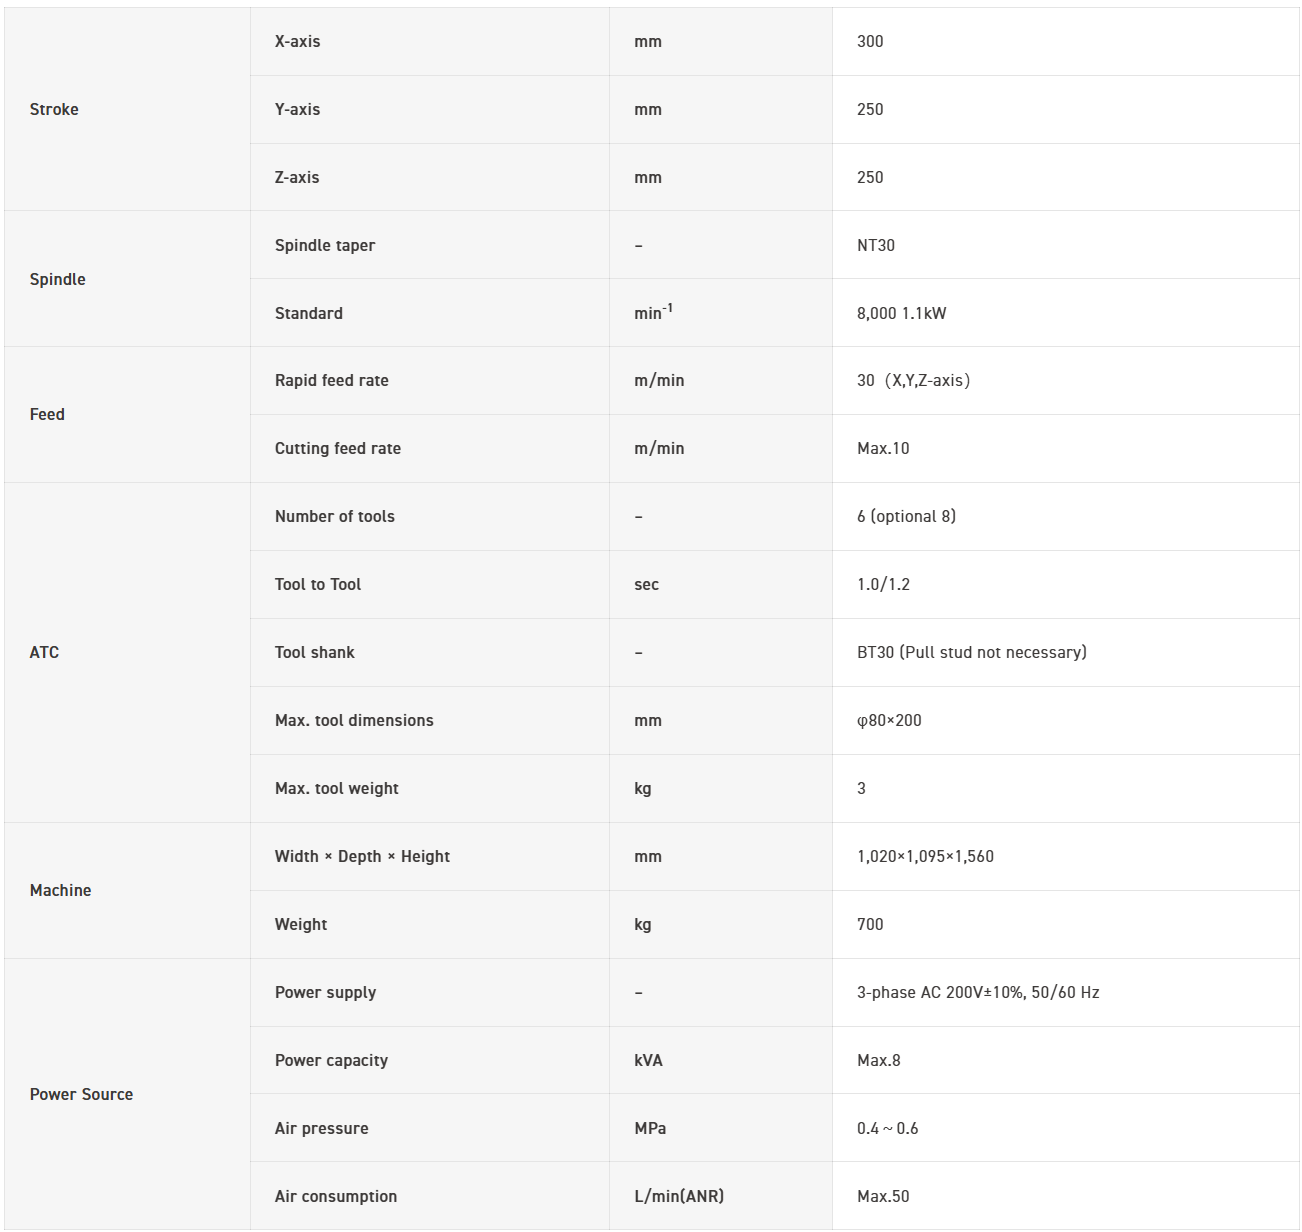1302x1232 pixels.
Task: Click the 6 (optional 8) value
Action: pyautogui.click(x=906, y=516)
